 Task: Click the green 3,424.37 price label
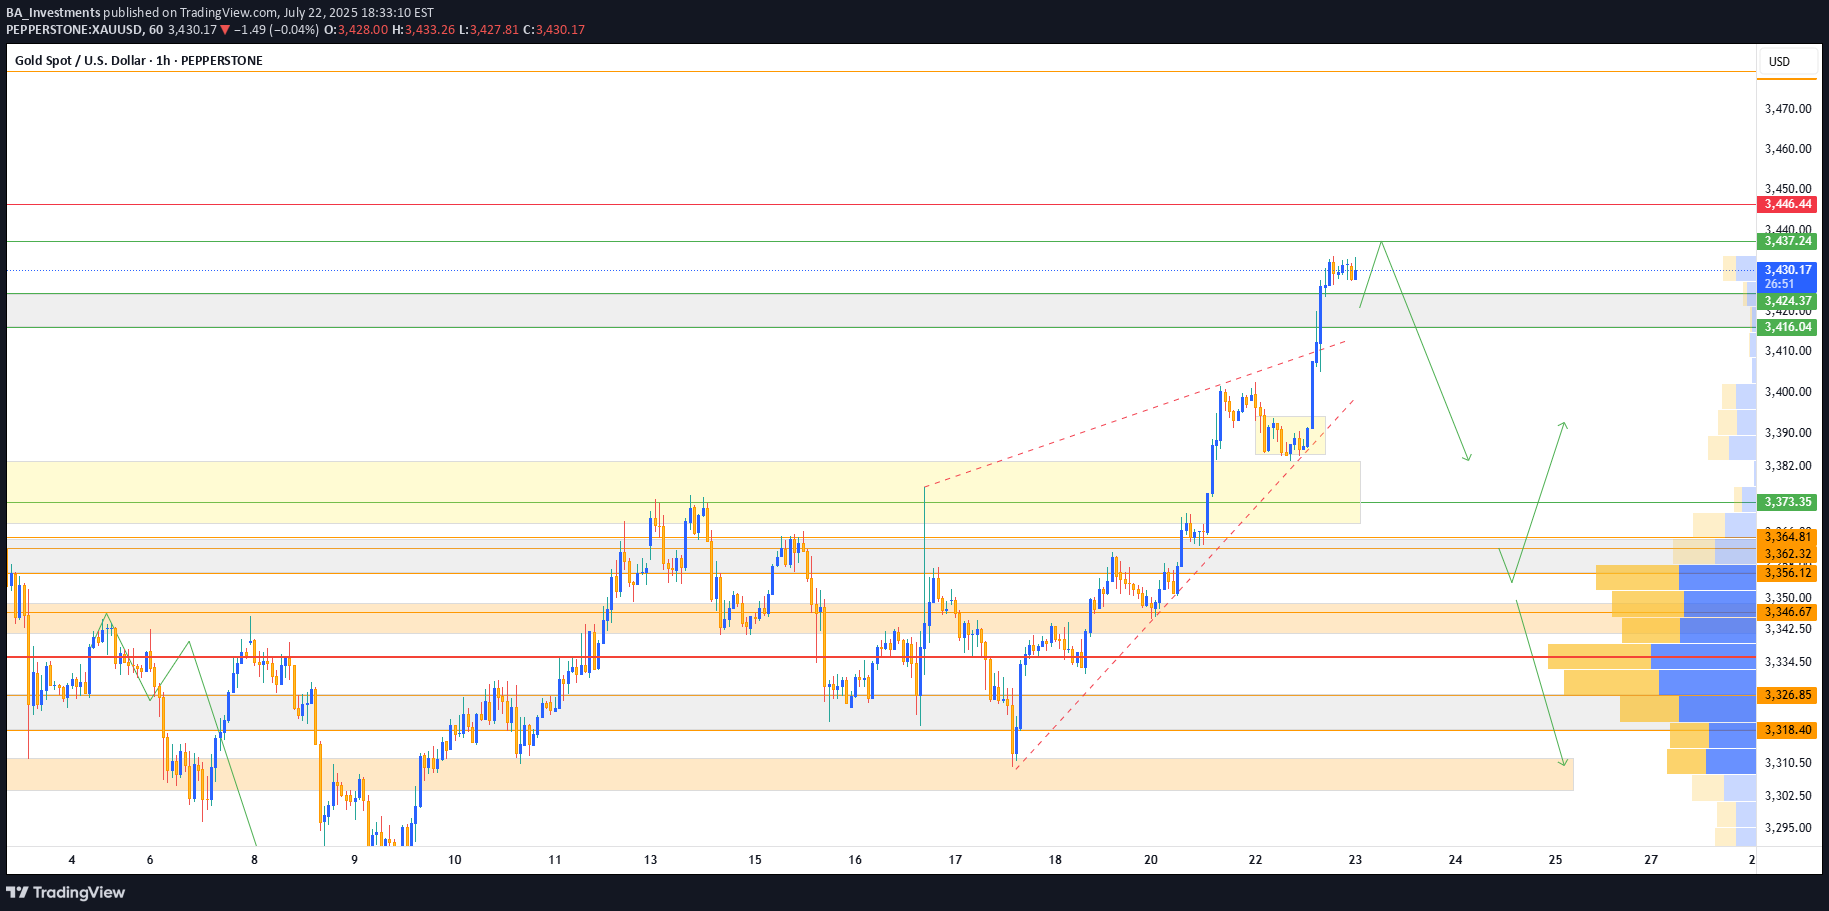coord(1787,301)
